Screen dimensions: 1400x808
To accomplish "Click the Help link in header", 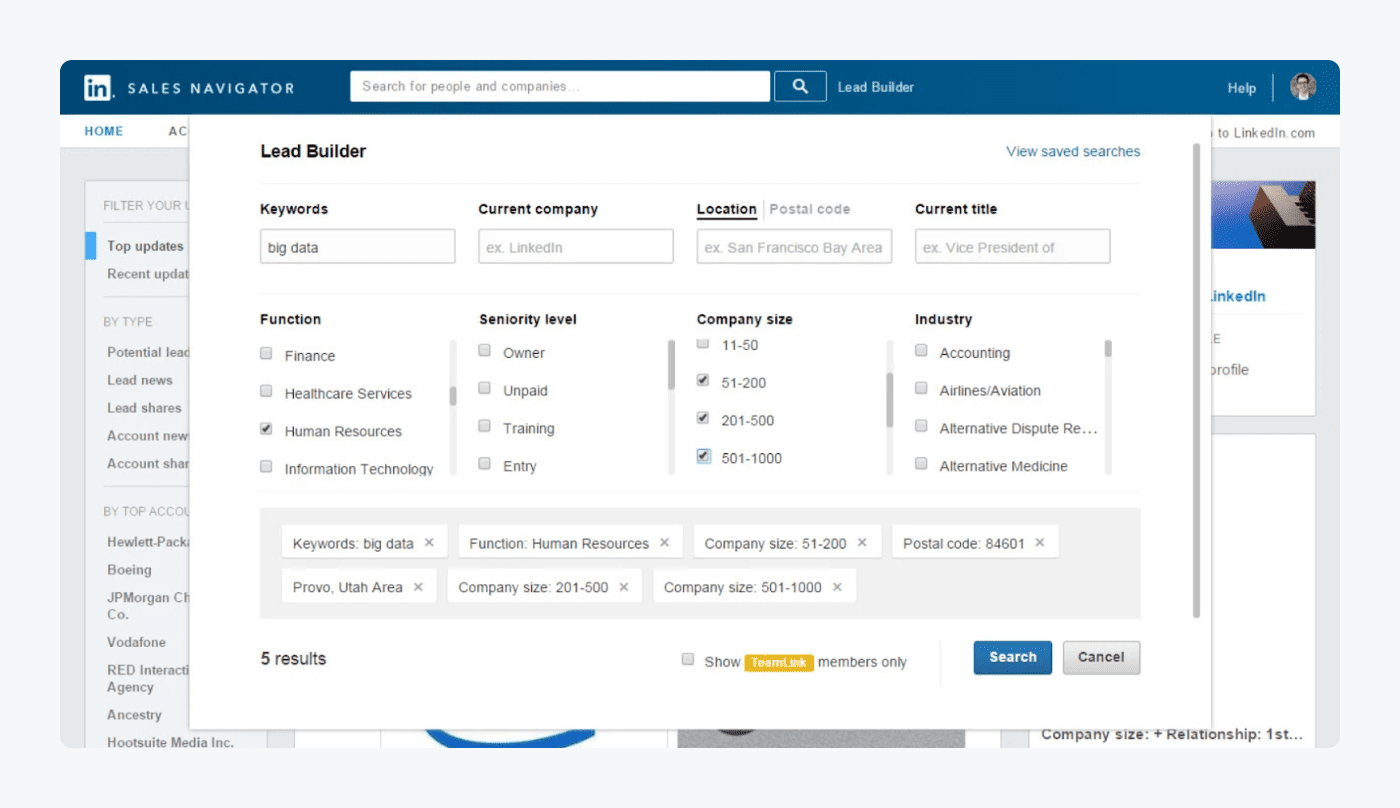I will 1241,88.
